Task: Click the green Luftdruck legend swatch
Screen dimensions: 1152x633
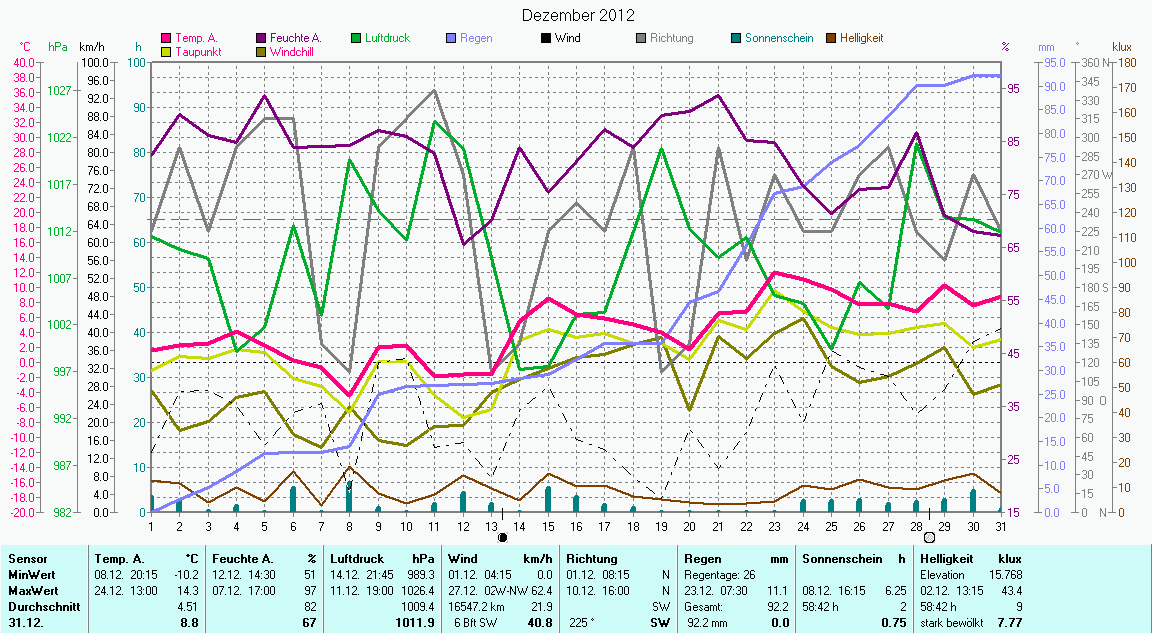Action: (356, 38)
